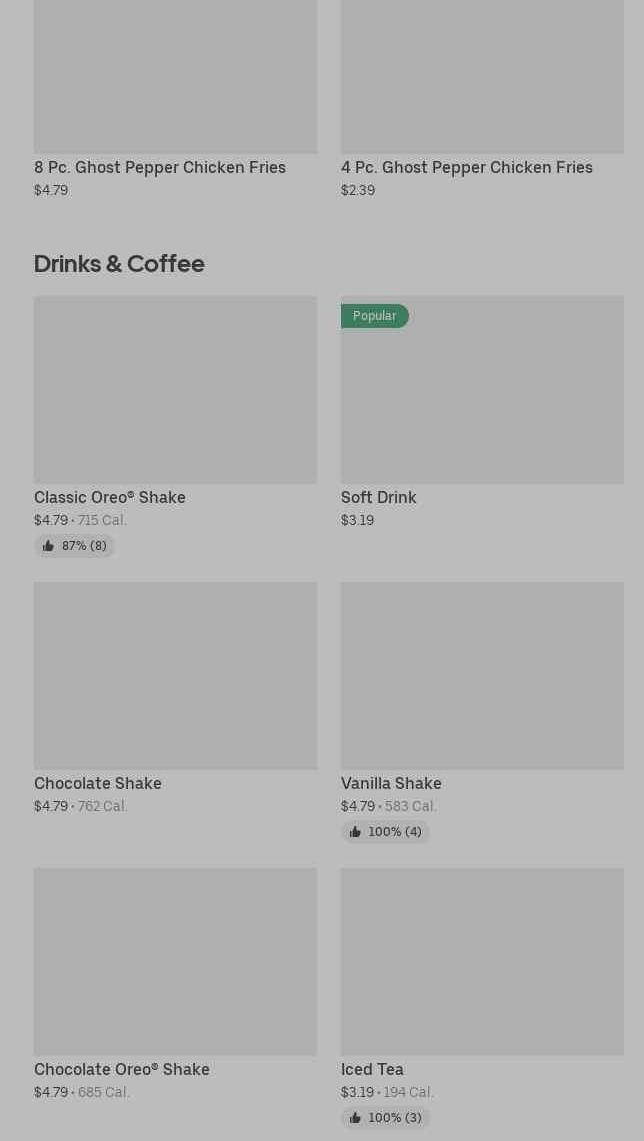Click the Chocolate Oreo® Shake name
Viewport: 644px width, 1141px height.
pyautogui.click(x=122, y=1069)
